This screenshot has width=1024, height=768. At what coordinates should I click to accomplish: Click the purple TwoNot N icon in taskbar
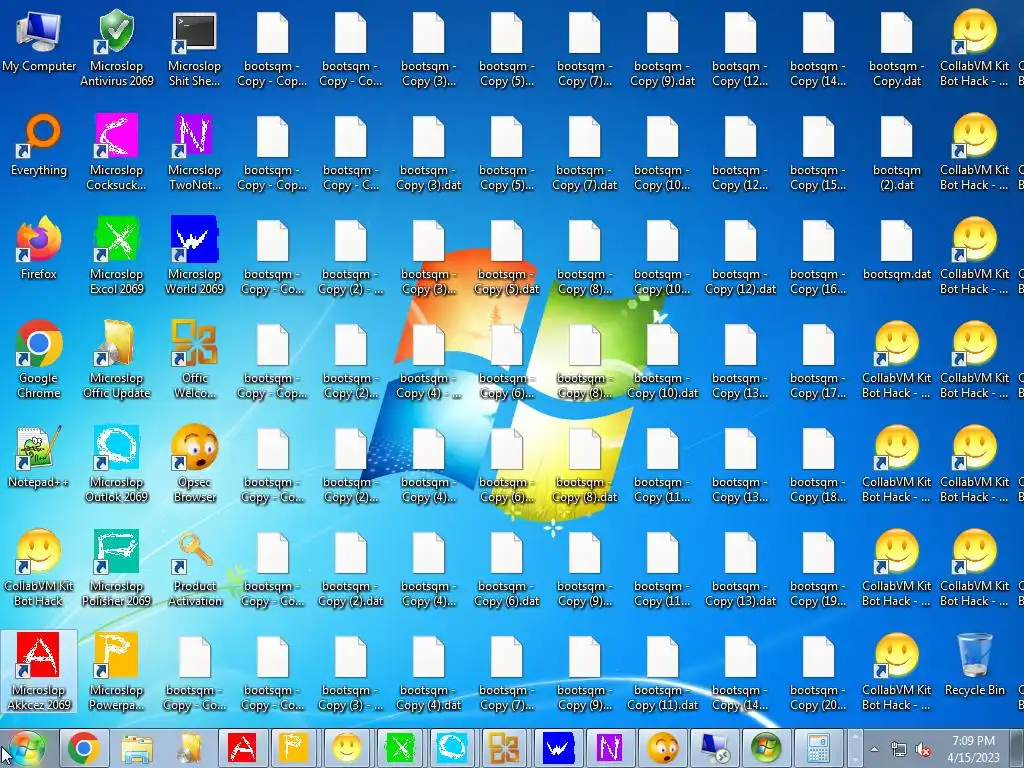click(609, 748)
